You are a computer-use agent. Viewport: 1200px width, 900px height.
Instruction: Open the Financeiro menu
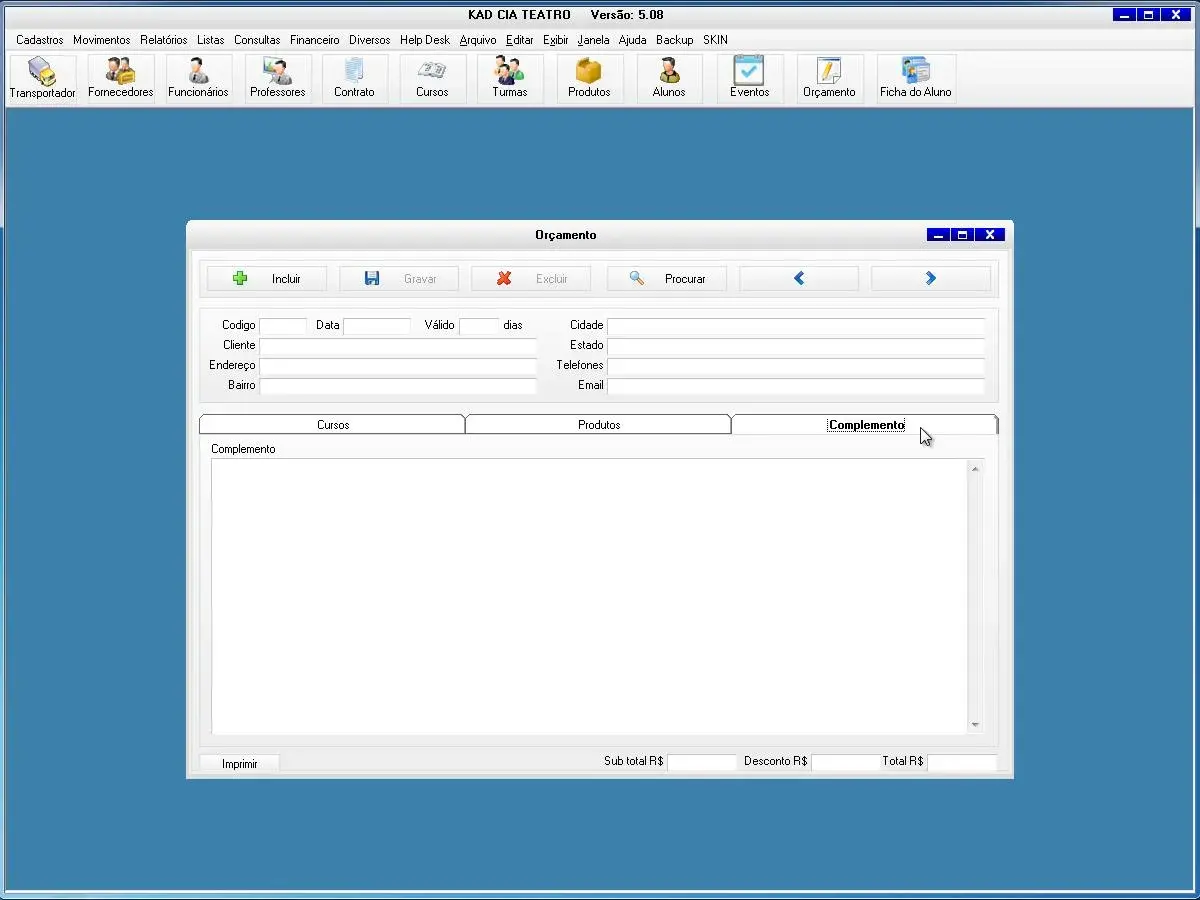[x=315, y=40]
